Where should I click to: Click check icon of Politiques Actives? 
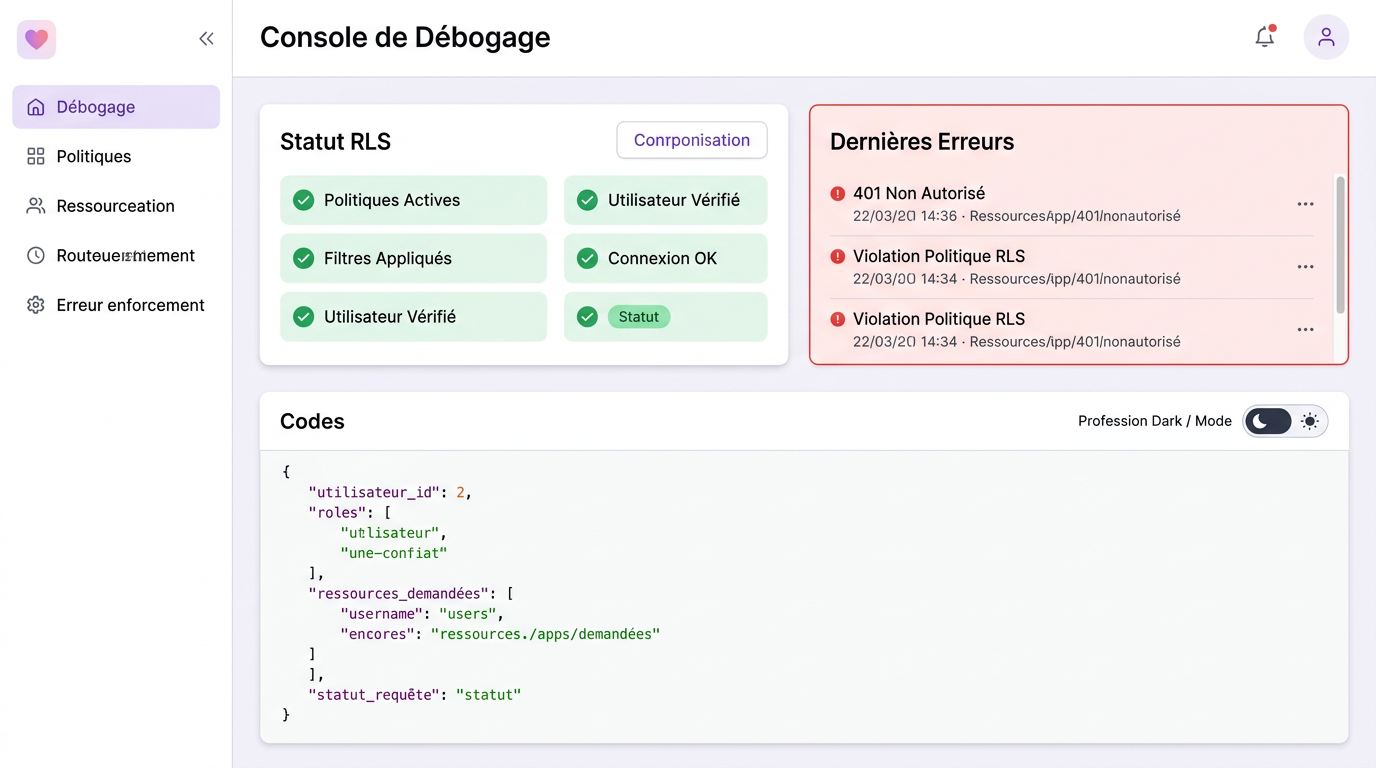303,200
